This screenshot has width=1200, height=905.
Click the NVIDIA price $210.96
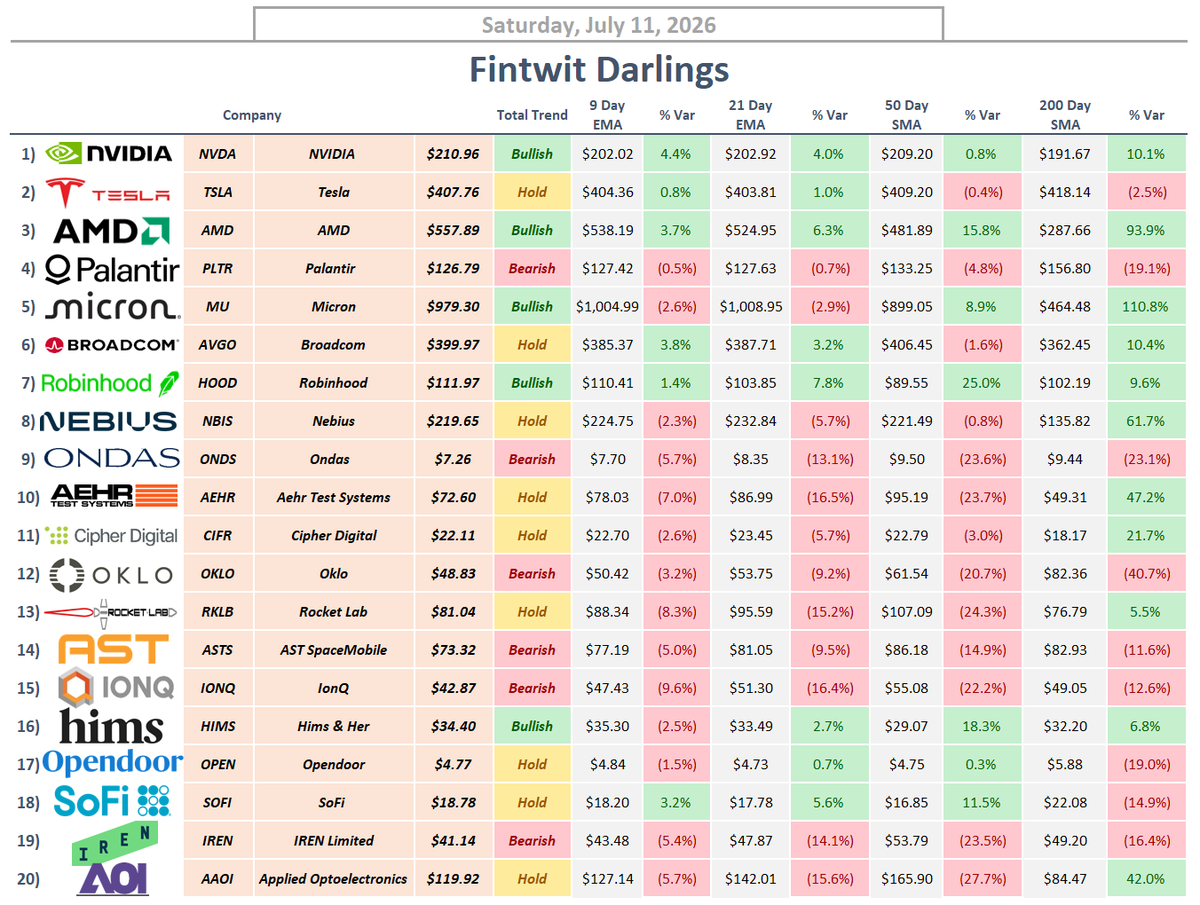point(453,154)
